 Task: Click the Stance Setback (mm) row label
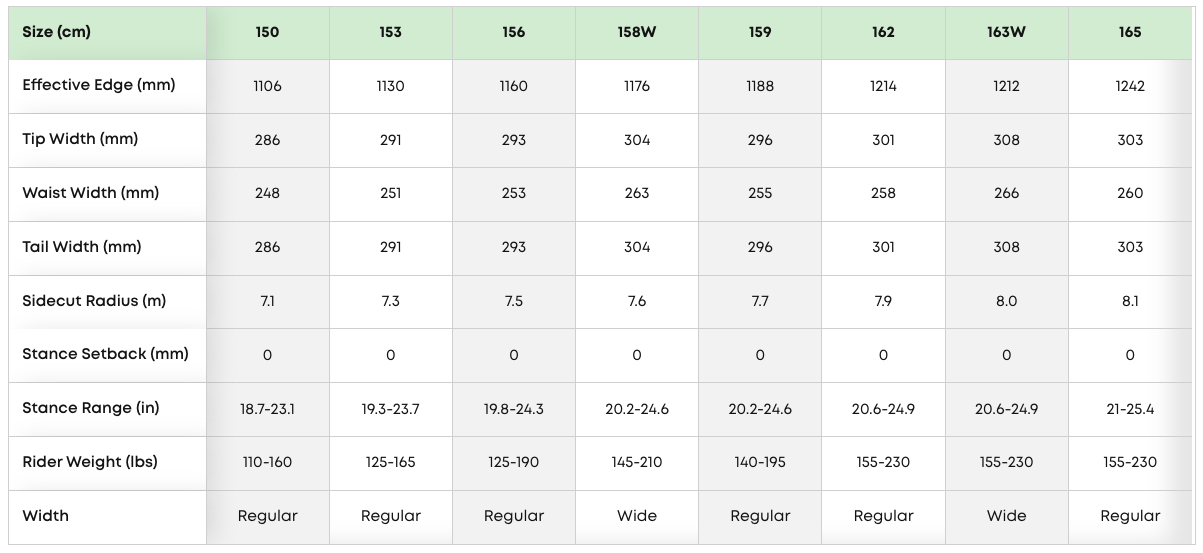click(105, 354)
